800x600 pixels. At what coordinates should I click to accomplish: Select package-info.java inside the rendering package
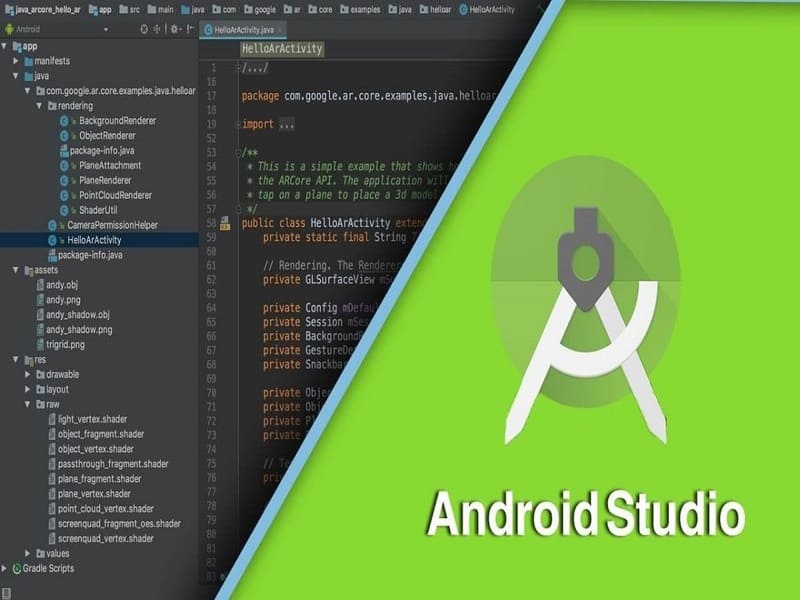pos(97,151)
